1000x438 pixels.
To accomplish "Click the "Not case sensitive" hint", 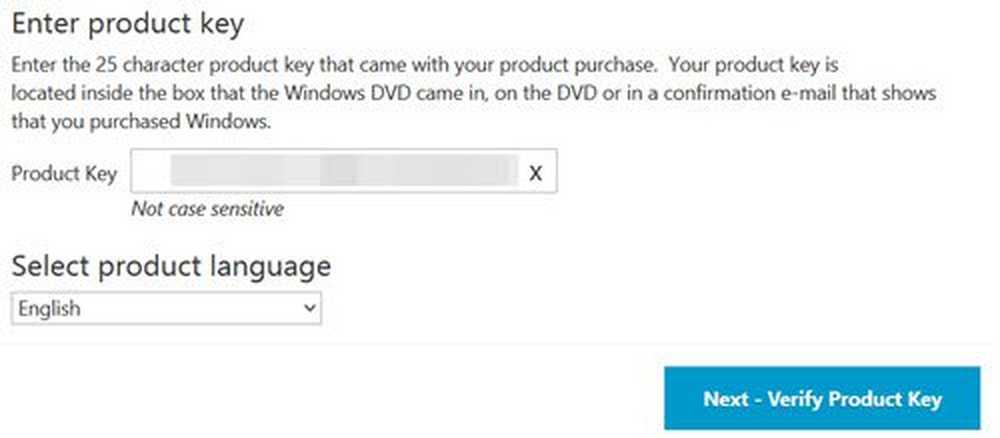I will [208, 209].
